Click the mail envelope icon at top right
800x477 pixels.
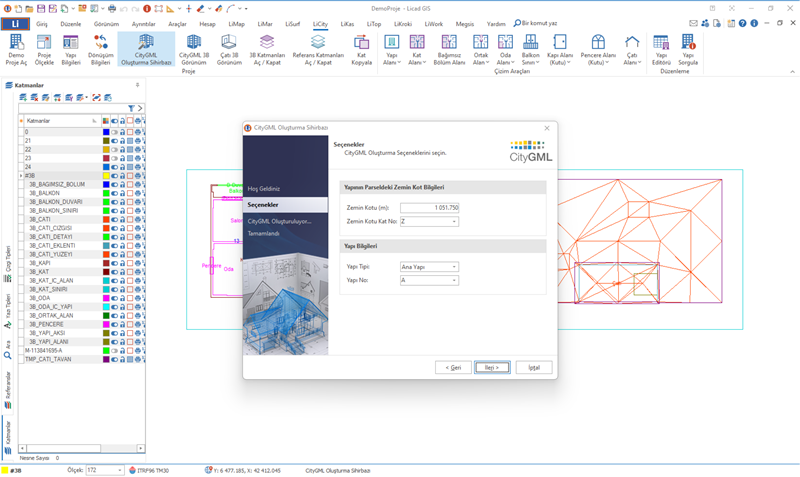tap(693, 23)
